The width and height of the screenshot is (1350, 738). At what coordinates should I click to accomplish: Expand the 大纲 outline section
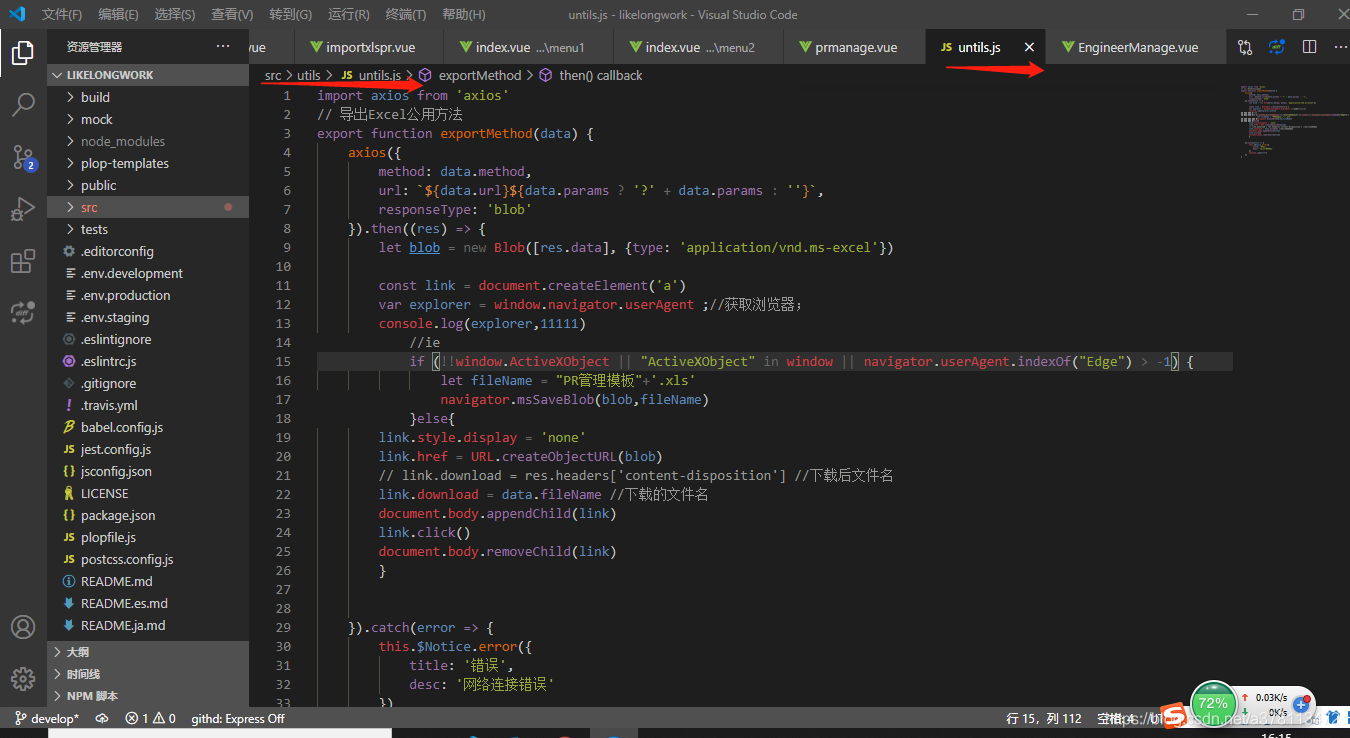click(x=148, y=652)
